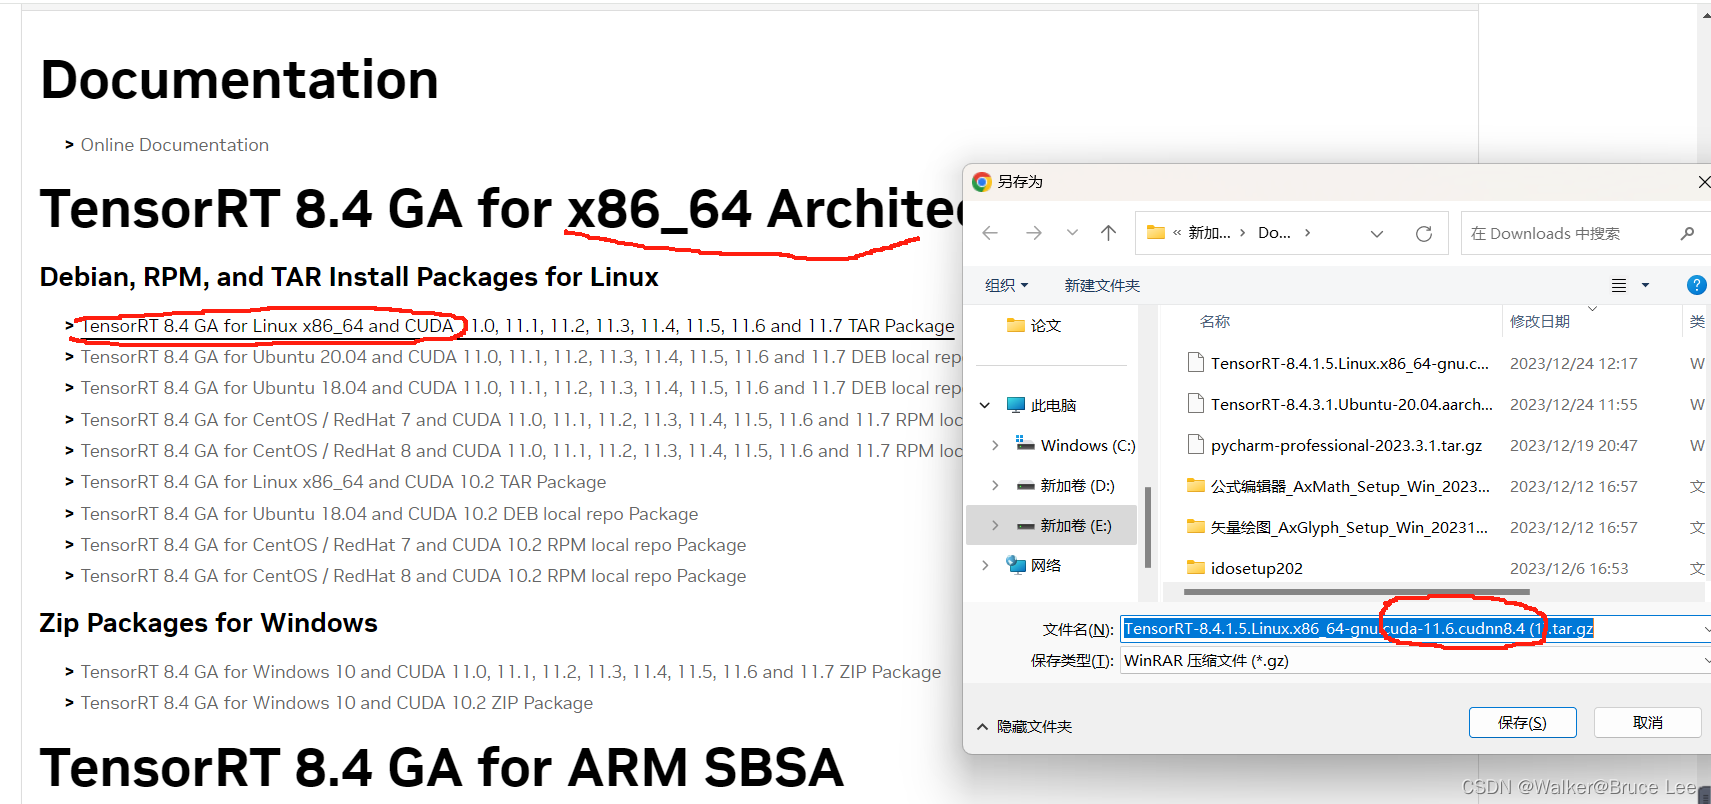Open Online Documentation link

175,145
